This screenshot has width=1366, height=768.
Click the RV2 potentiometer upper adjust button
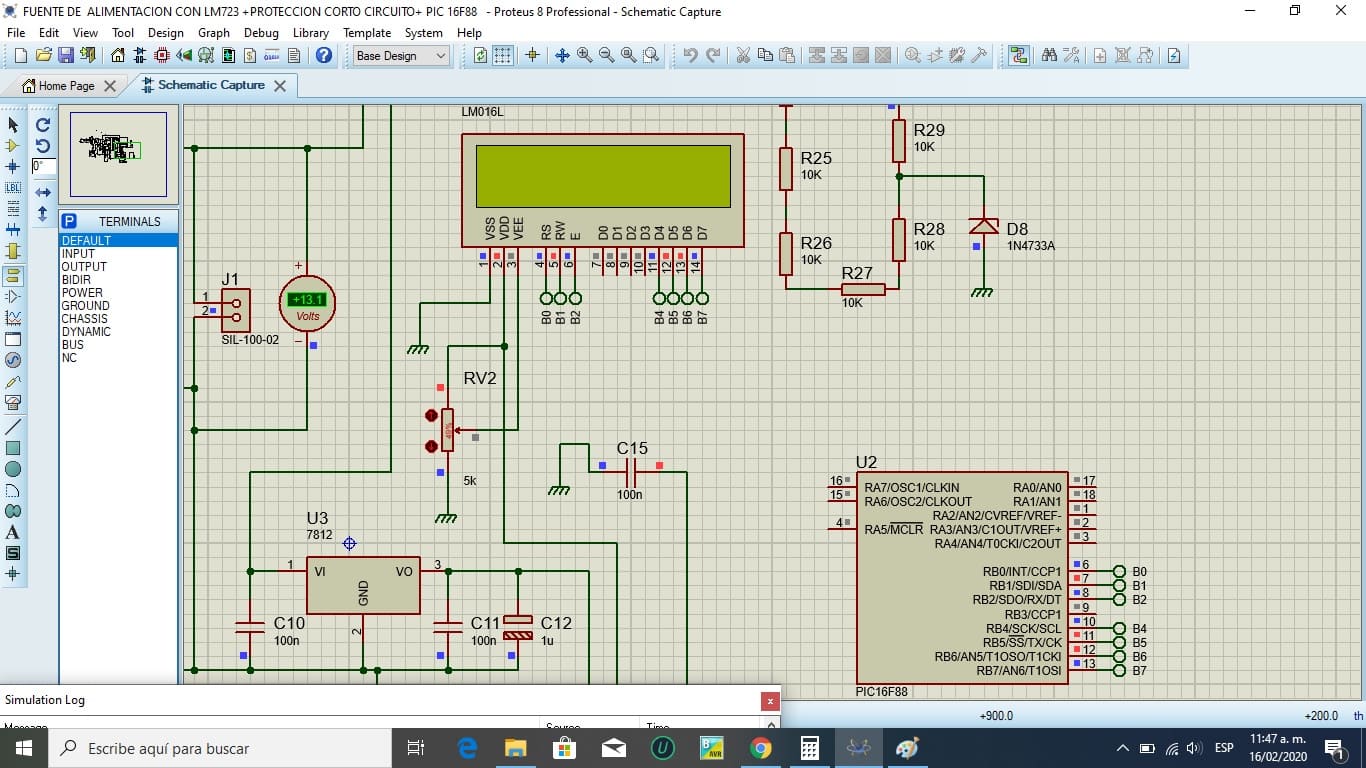[x=431, y=415]
